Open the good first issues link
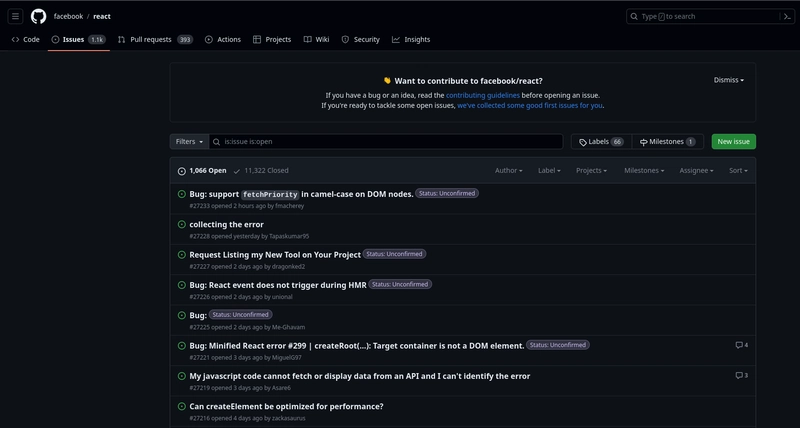The width and height of the screenshot is (800, 428). [x=530, y=106]
